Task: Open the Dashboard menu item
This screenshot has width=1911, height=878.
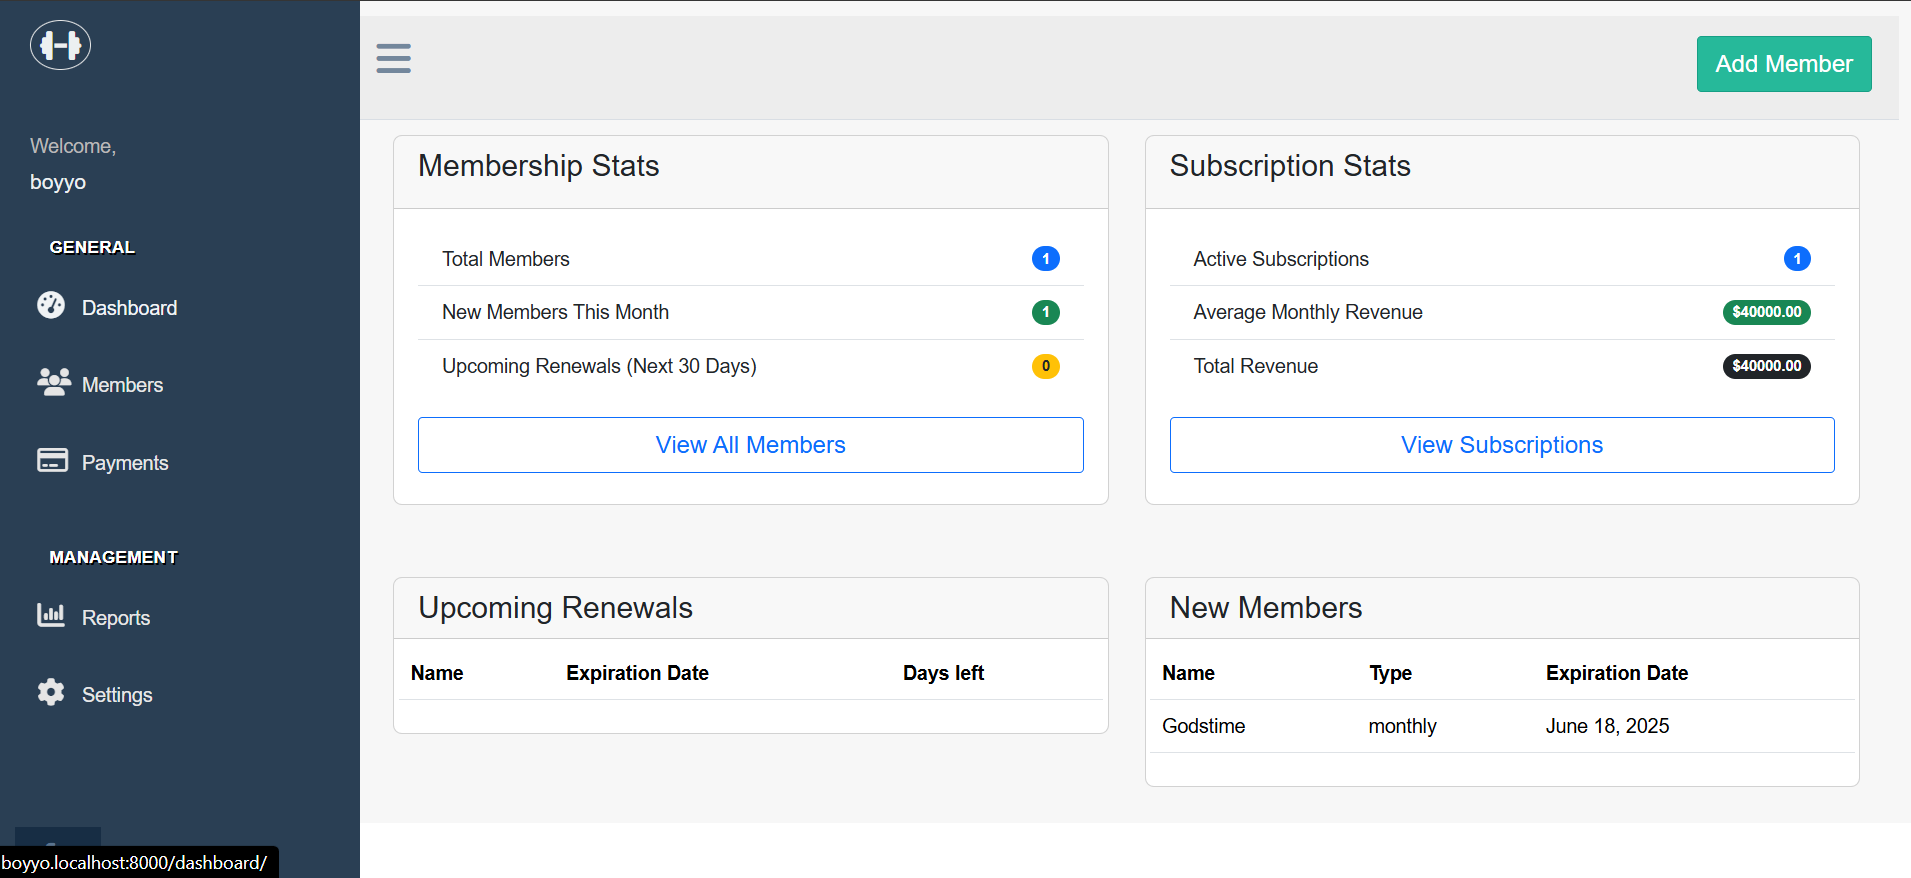Action: point(129,308)
